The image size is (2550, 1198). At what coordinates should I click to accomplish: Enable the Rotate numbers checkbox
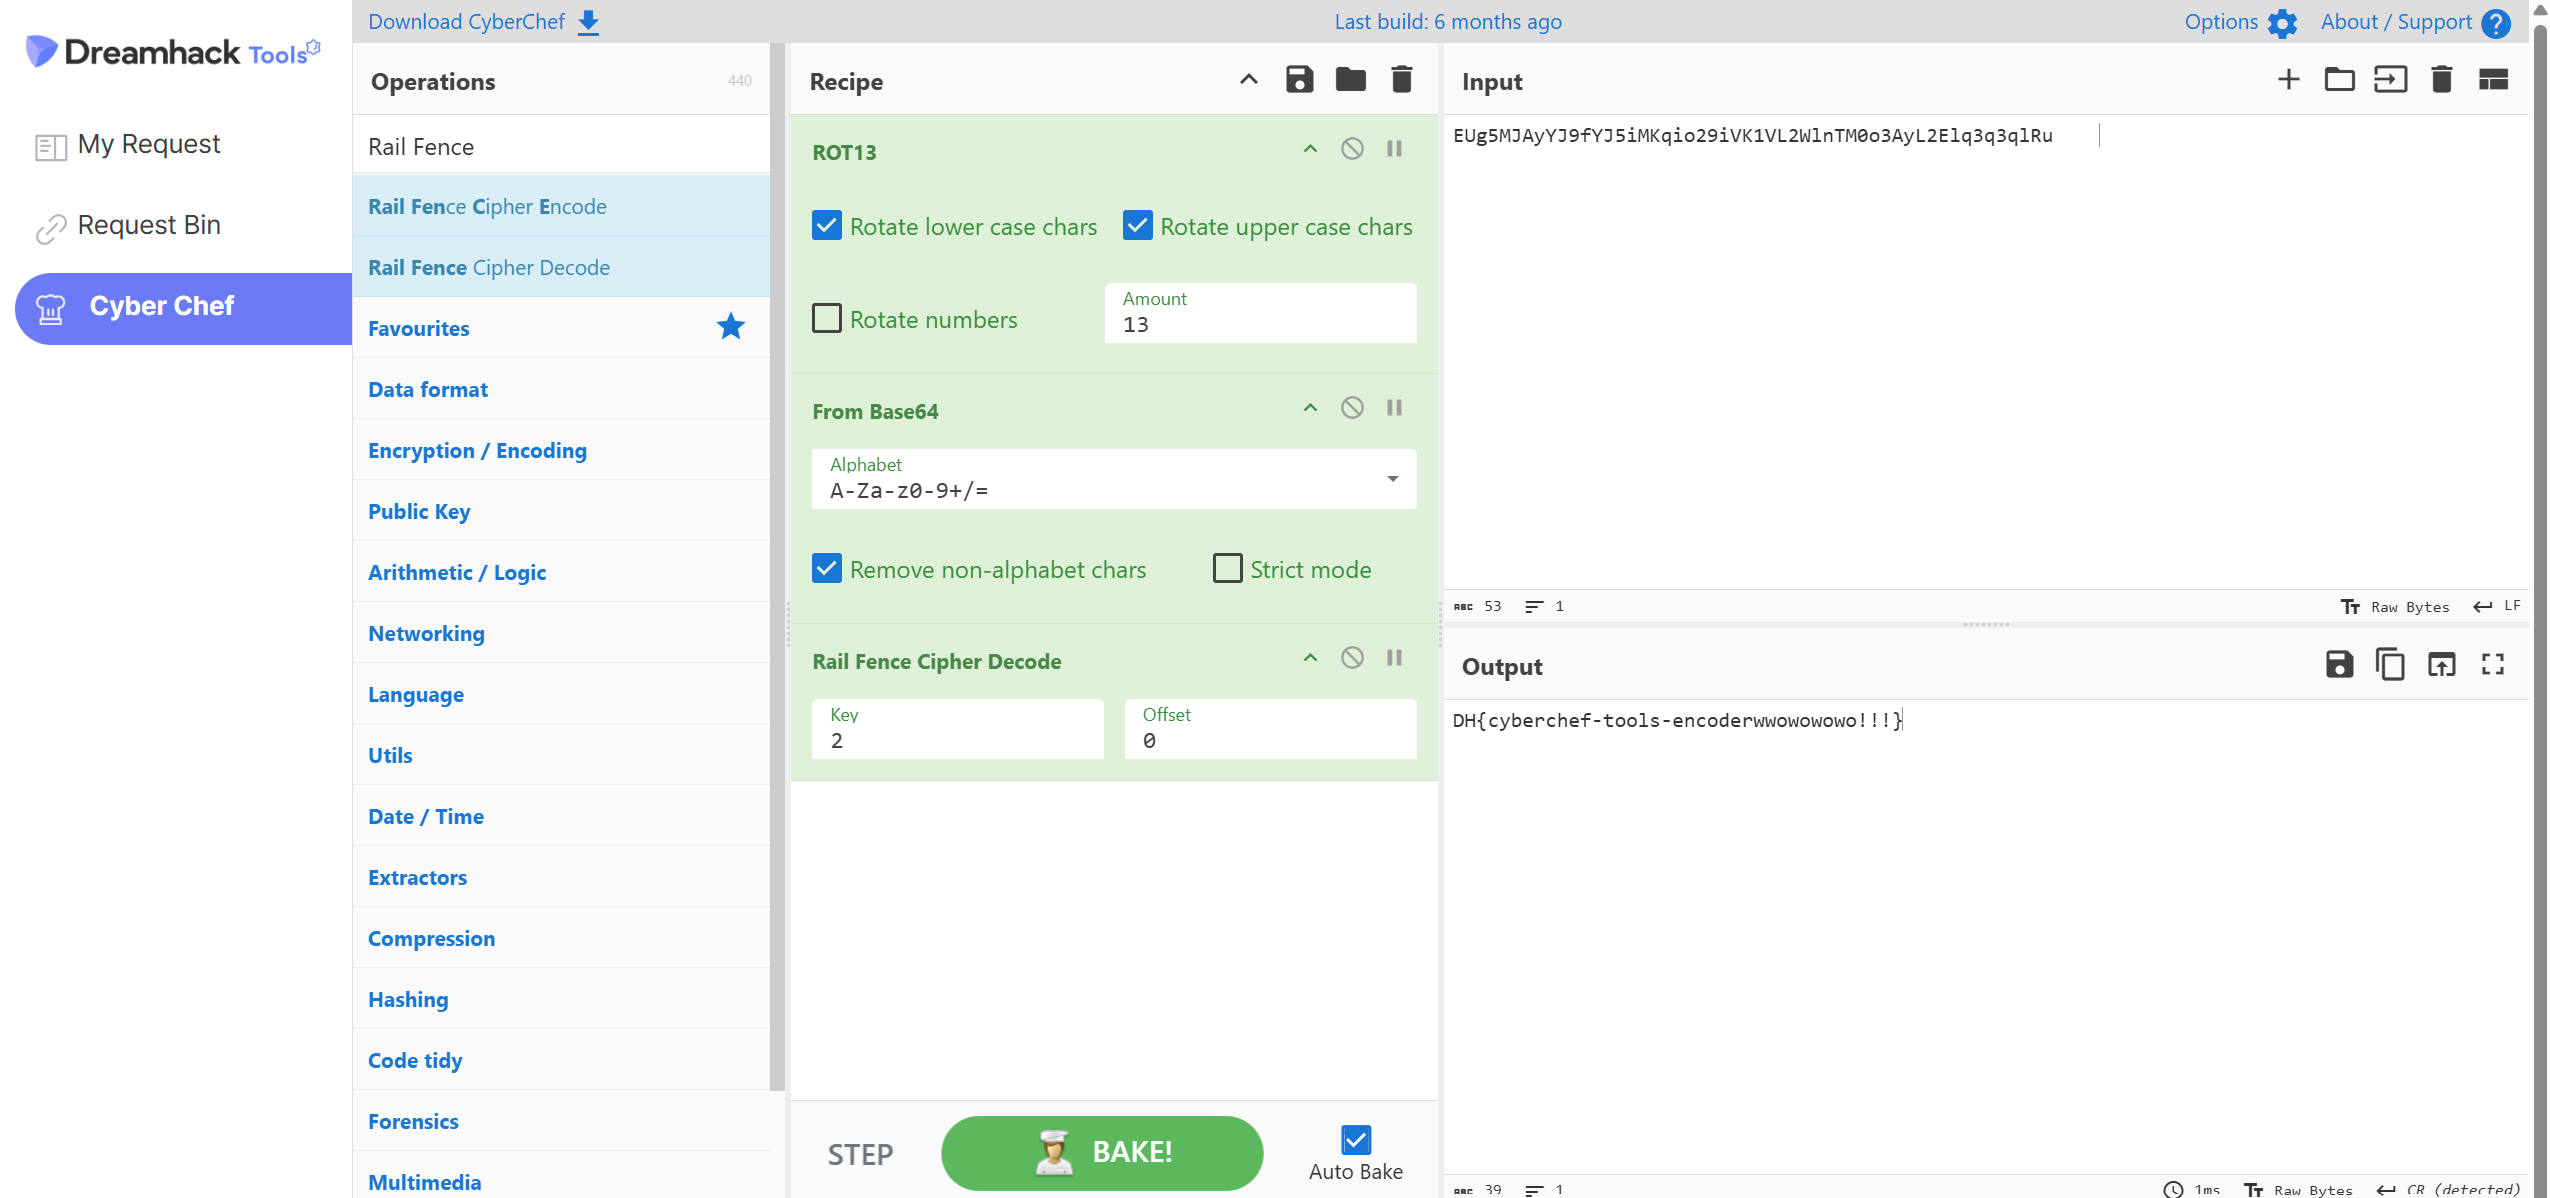[827, 319]
